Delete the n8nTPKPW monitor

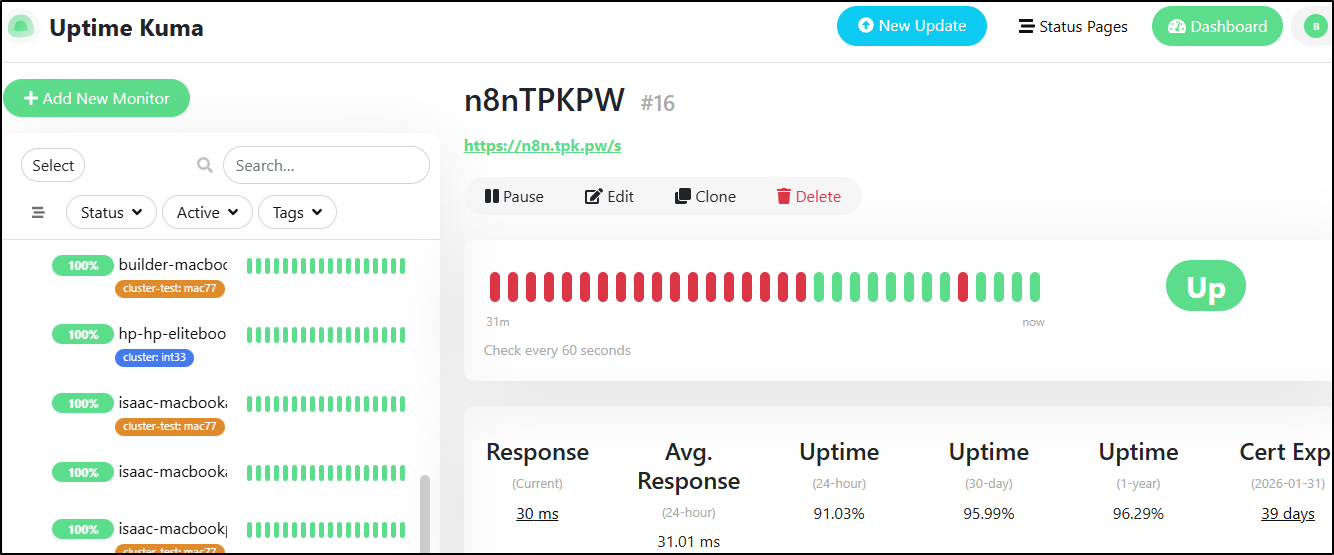(x=808, y=197)
